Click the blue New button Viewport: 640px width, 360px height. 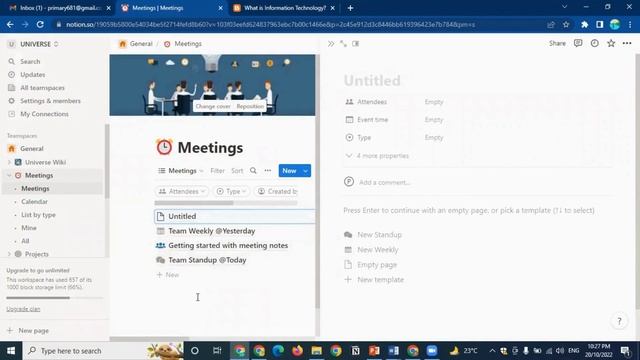tap(289, 171)
